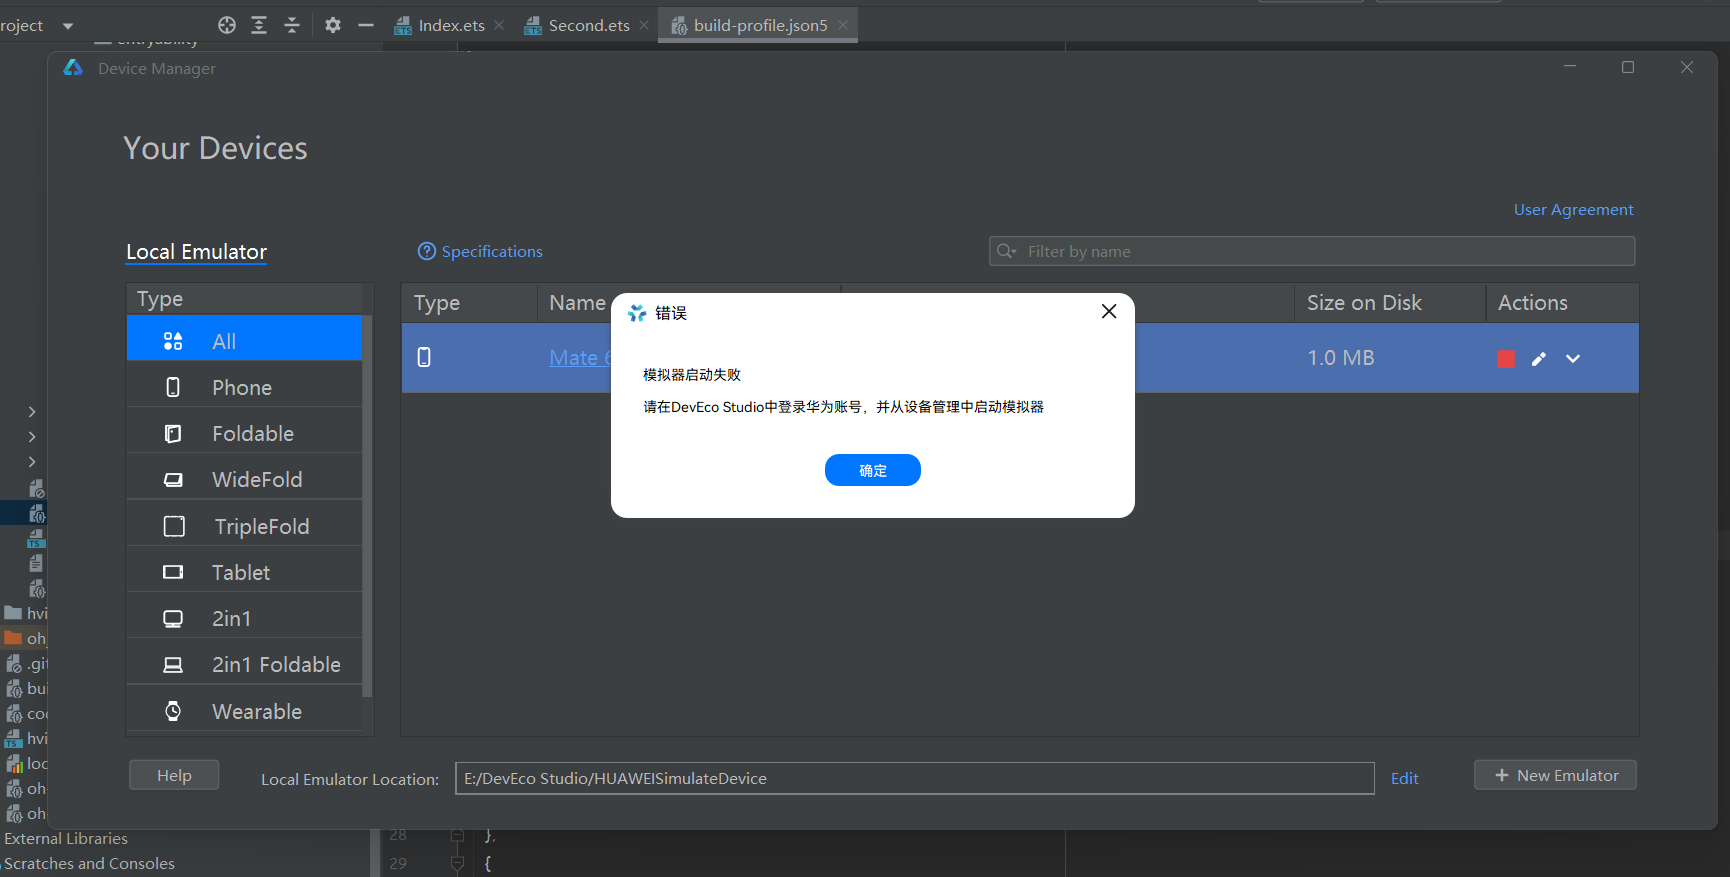Click the Foldable type icon
1730x877 pixels.
[x=173, y=433]
